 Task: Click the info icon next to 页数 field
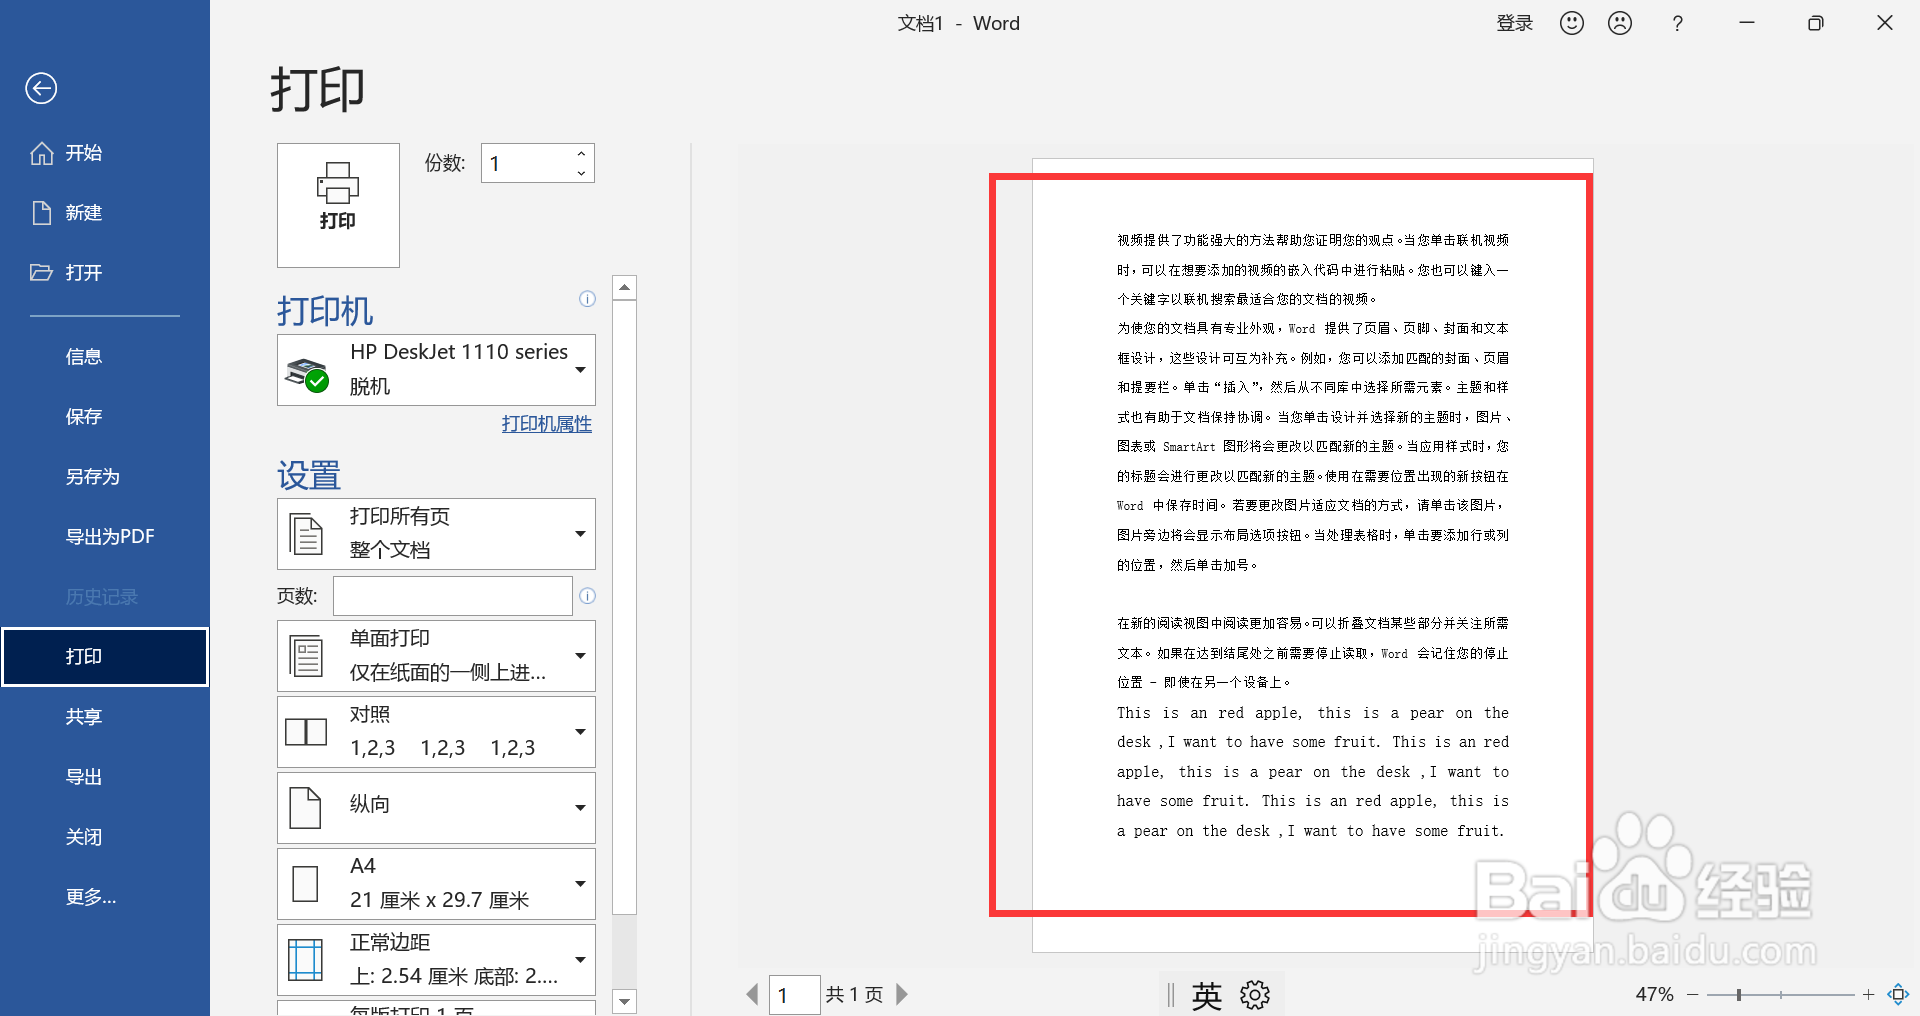[587, 596]
